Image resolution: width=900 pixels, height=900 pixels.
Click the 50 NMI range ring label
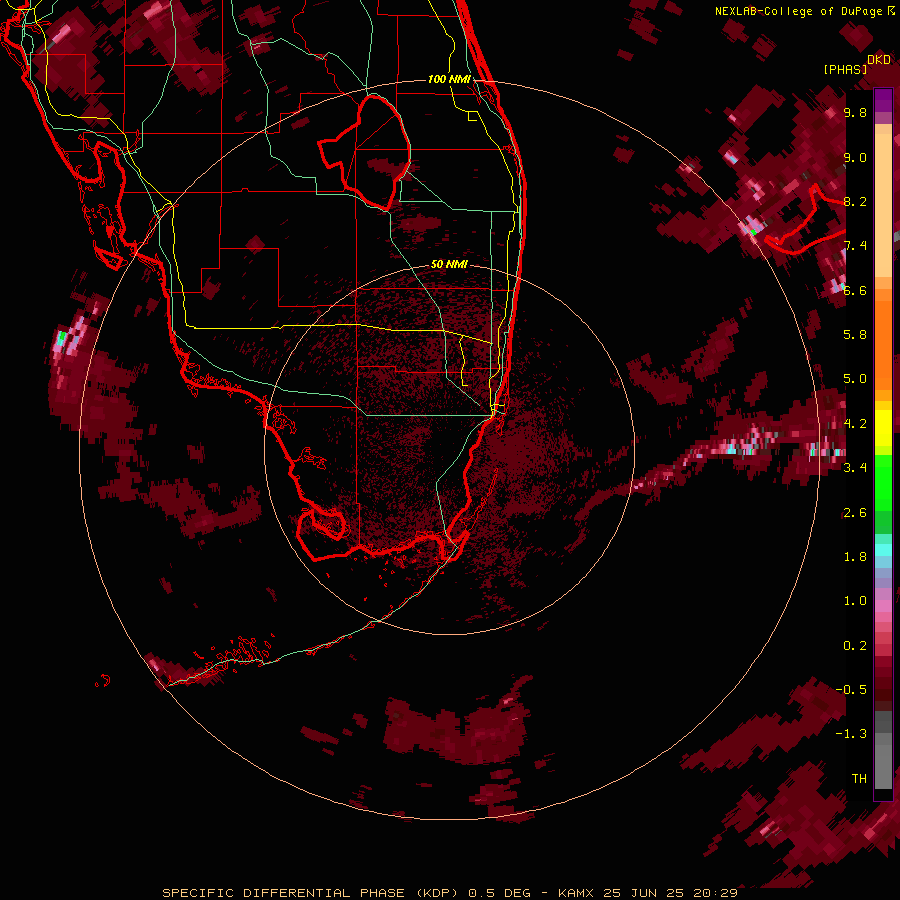(x=449, y=264)
